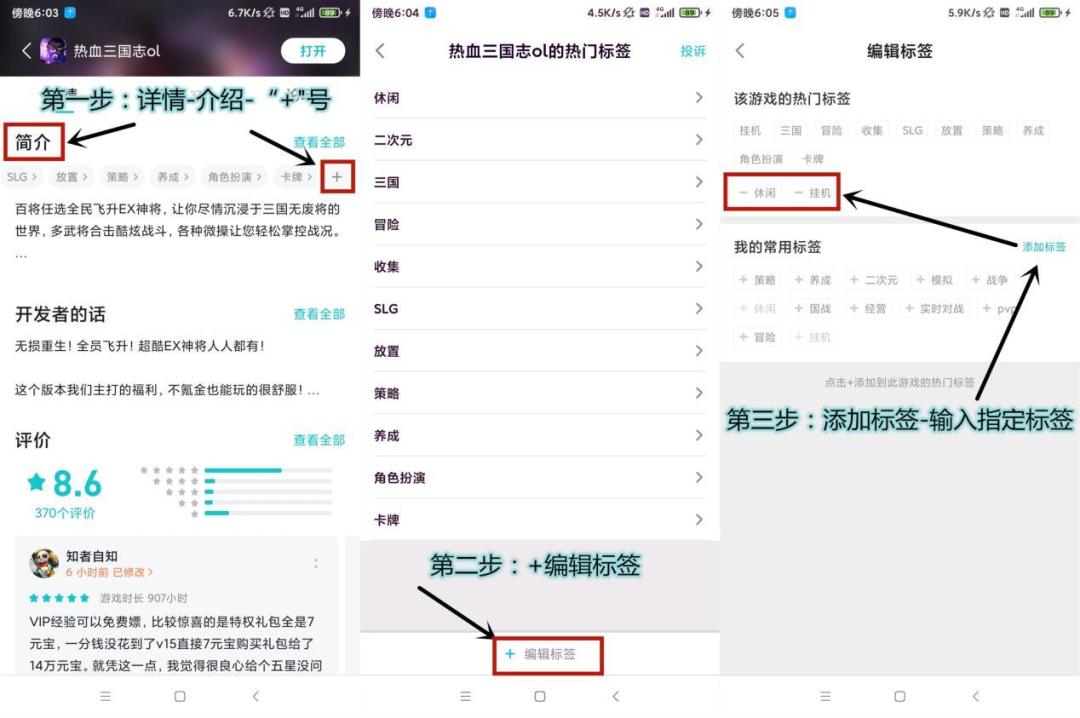
Task: Open the 二次元 row in 热门标签 list
Action: 540,140
